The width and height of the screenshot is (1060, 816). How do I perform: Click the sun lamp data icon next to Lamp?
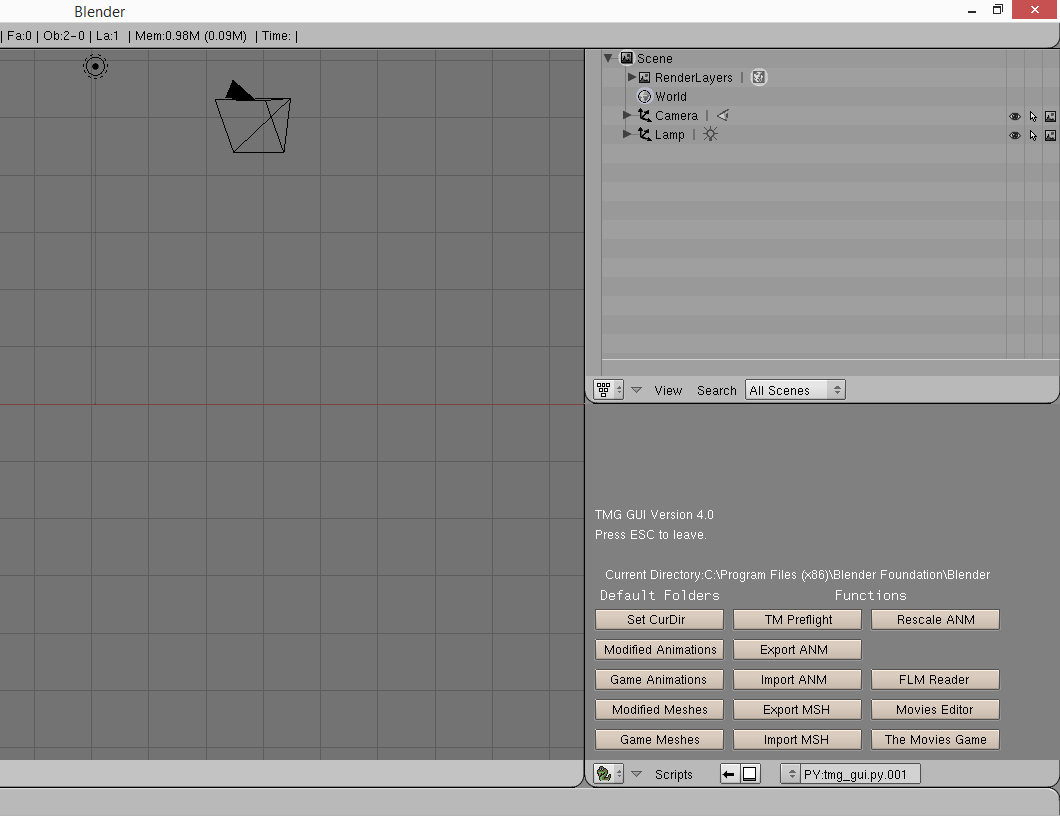pyautogui.click(x=710, y=135)
